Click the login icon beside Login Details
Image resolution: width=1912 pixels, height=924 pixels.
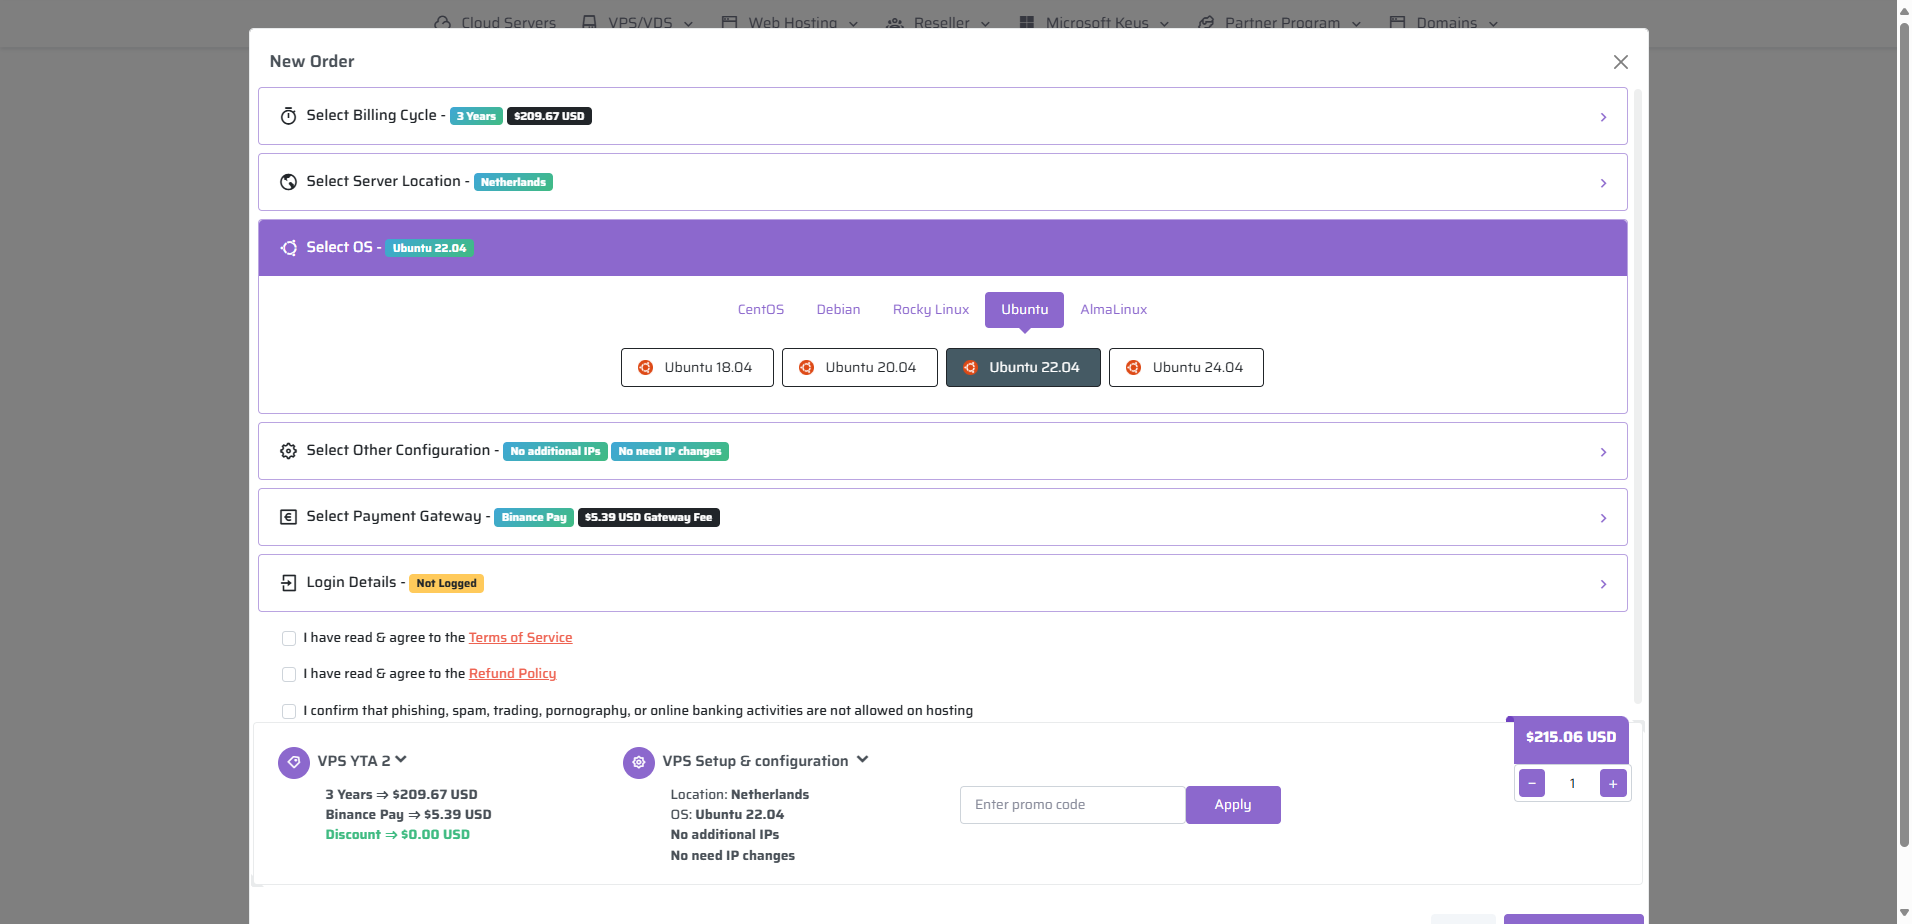[288, 583]
